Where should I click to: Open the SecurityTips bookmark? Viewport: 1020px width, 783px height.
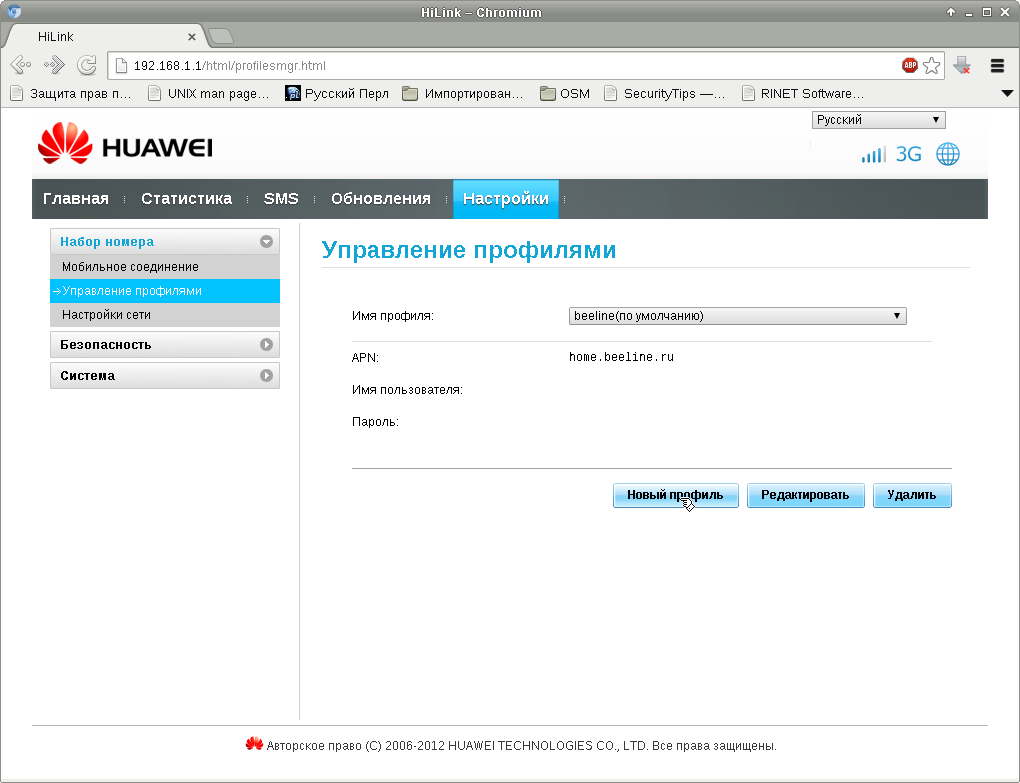(x=664, y=94)
